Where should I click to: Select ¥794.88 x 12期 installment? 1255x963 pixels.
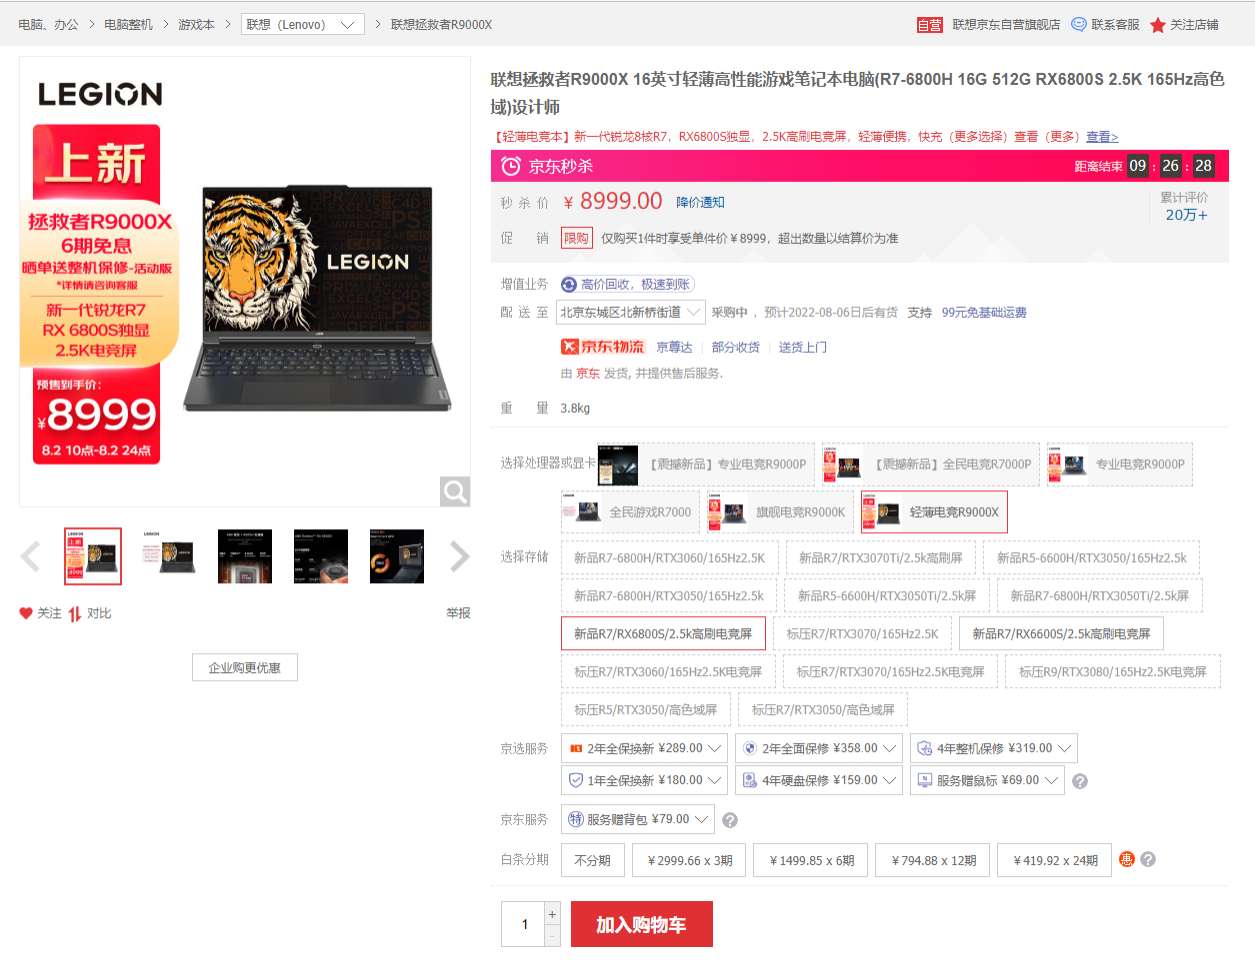934,860
